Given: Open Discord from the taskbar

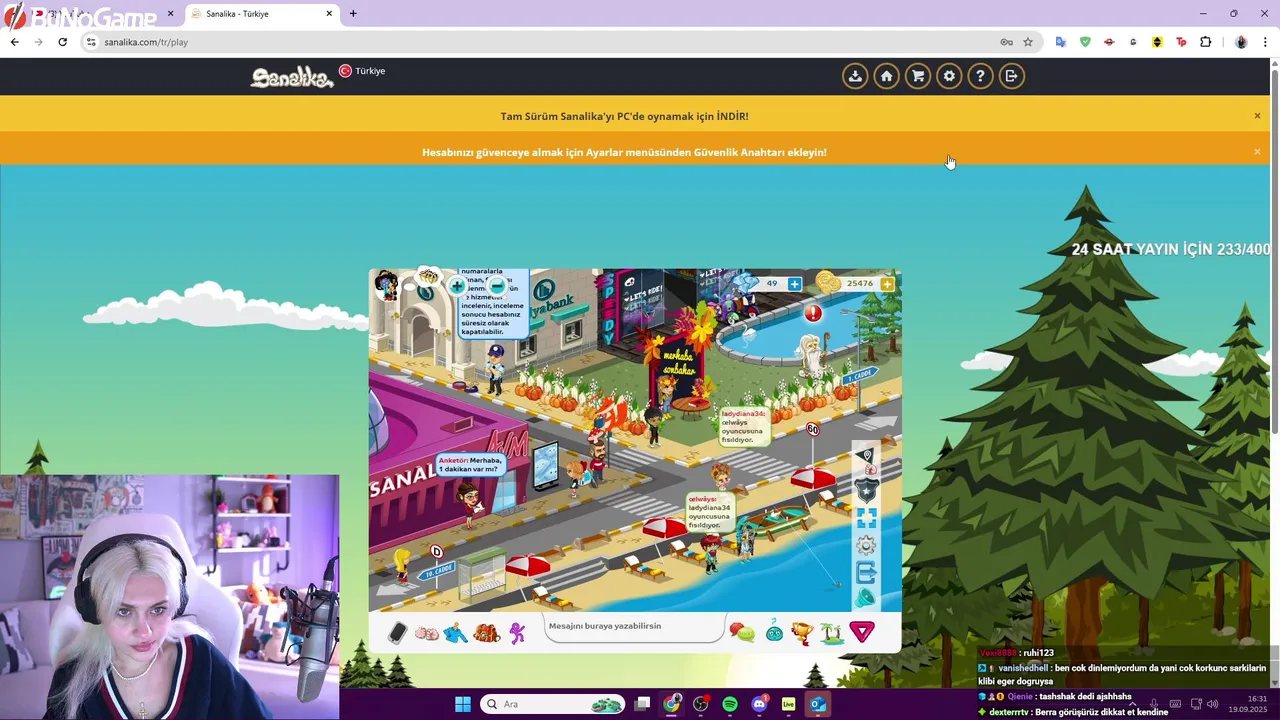Looking at the screenshot, I should [759, 704].
